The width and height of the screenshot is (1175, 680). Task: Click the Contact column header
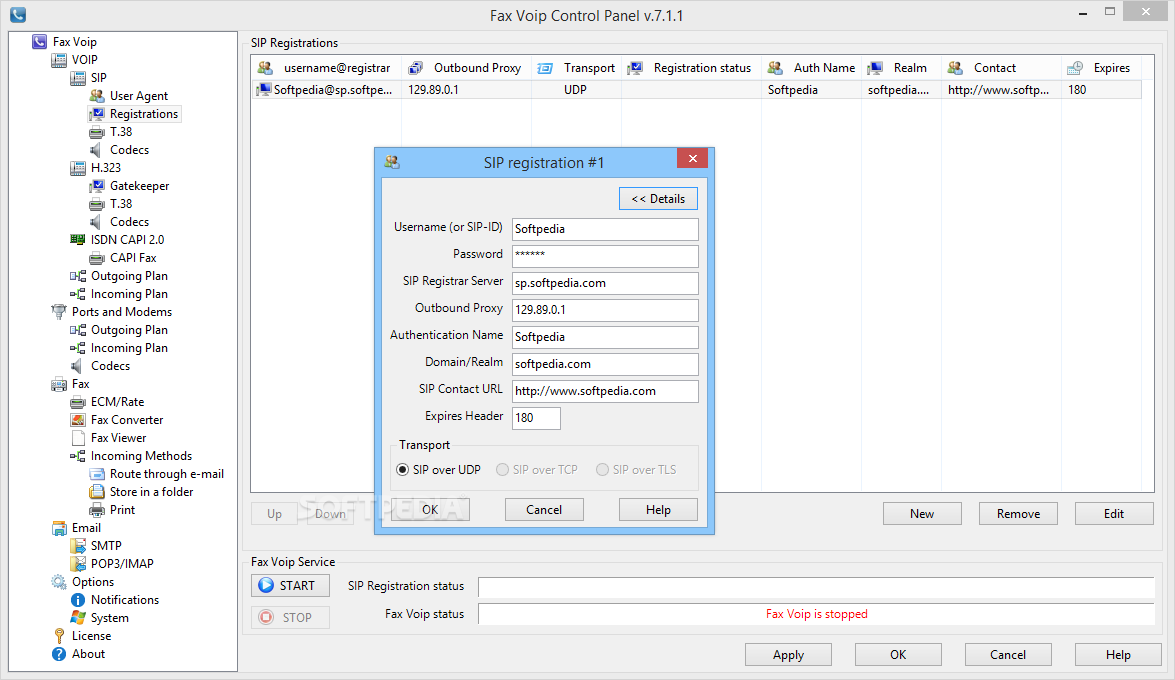pos(1001,67)
